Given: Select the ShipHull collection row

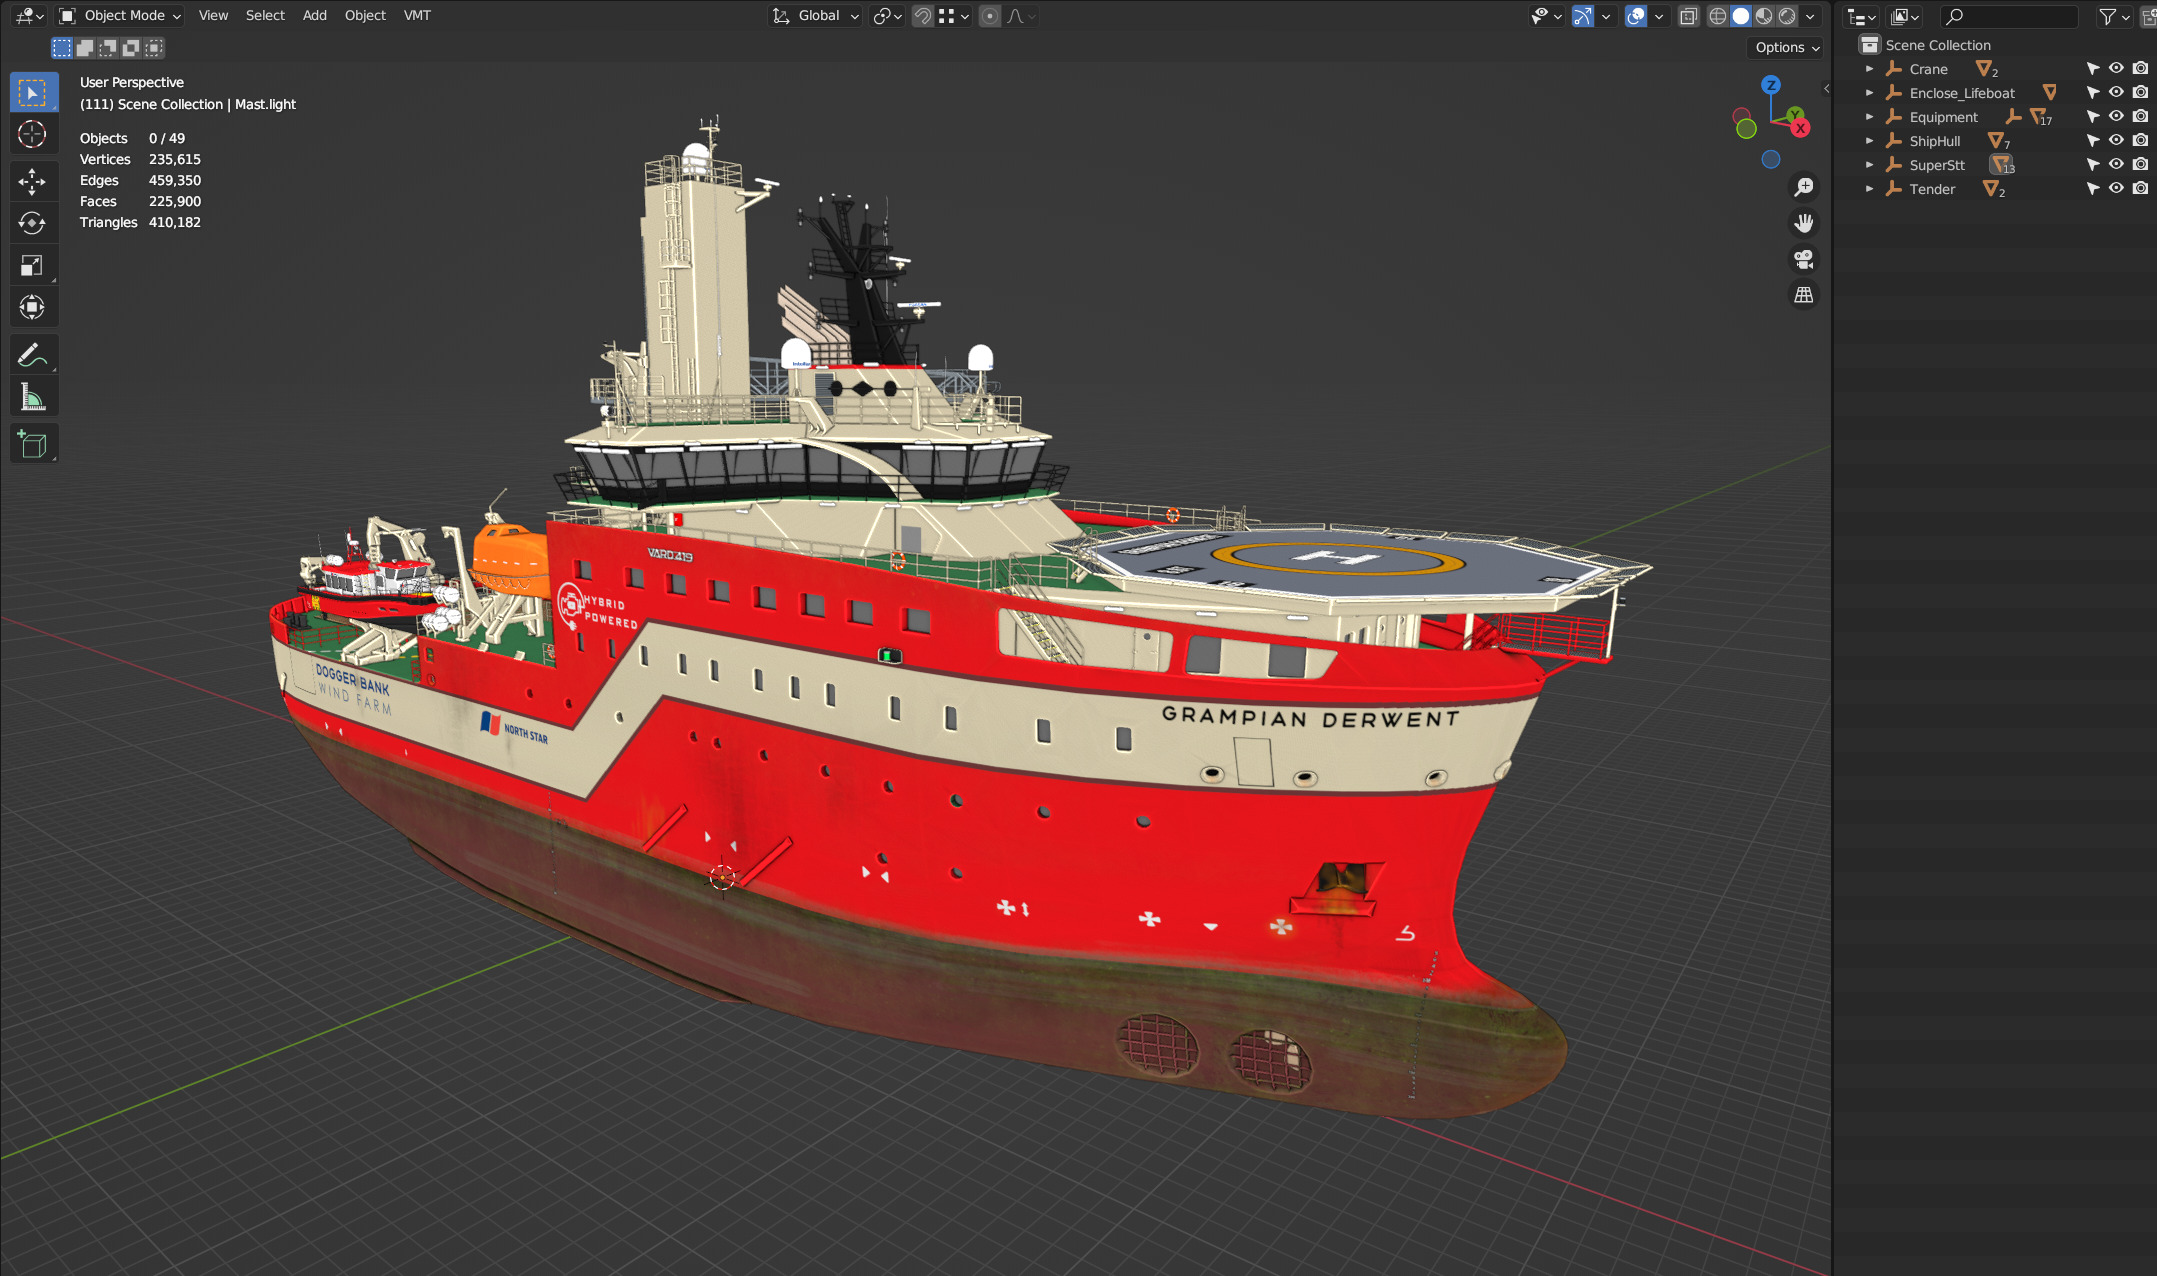Looking at the screenshot, I should 1995,141.
